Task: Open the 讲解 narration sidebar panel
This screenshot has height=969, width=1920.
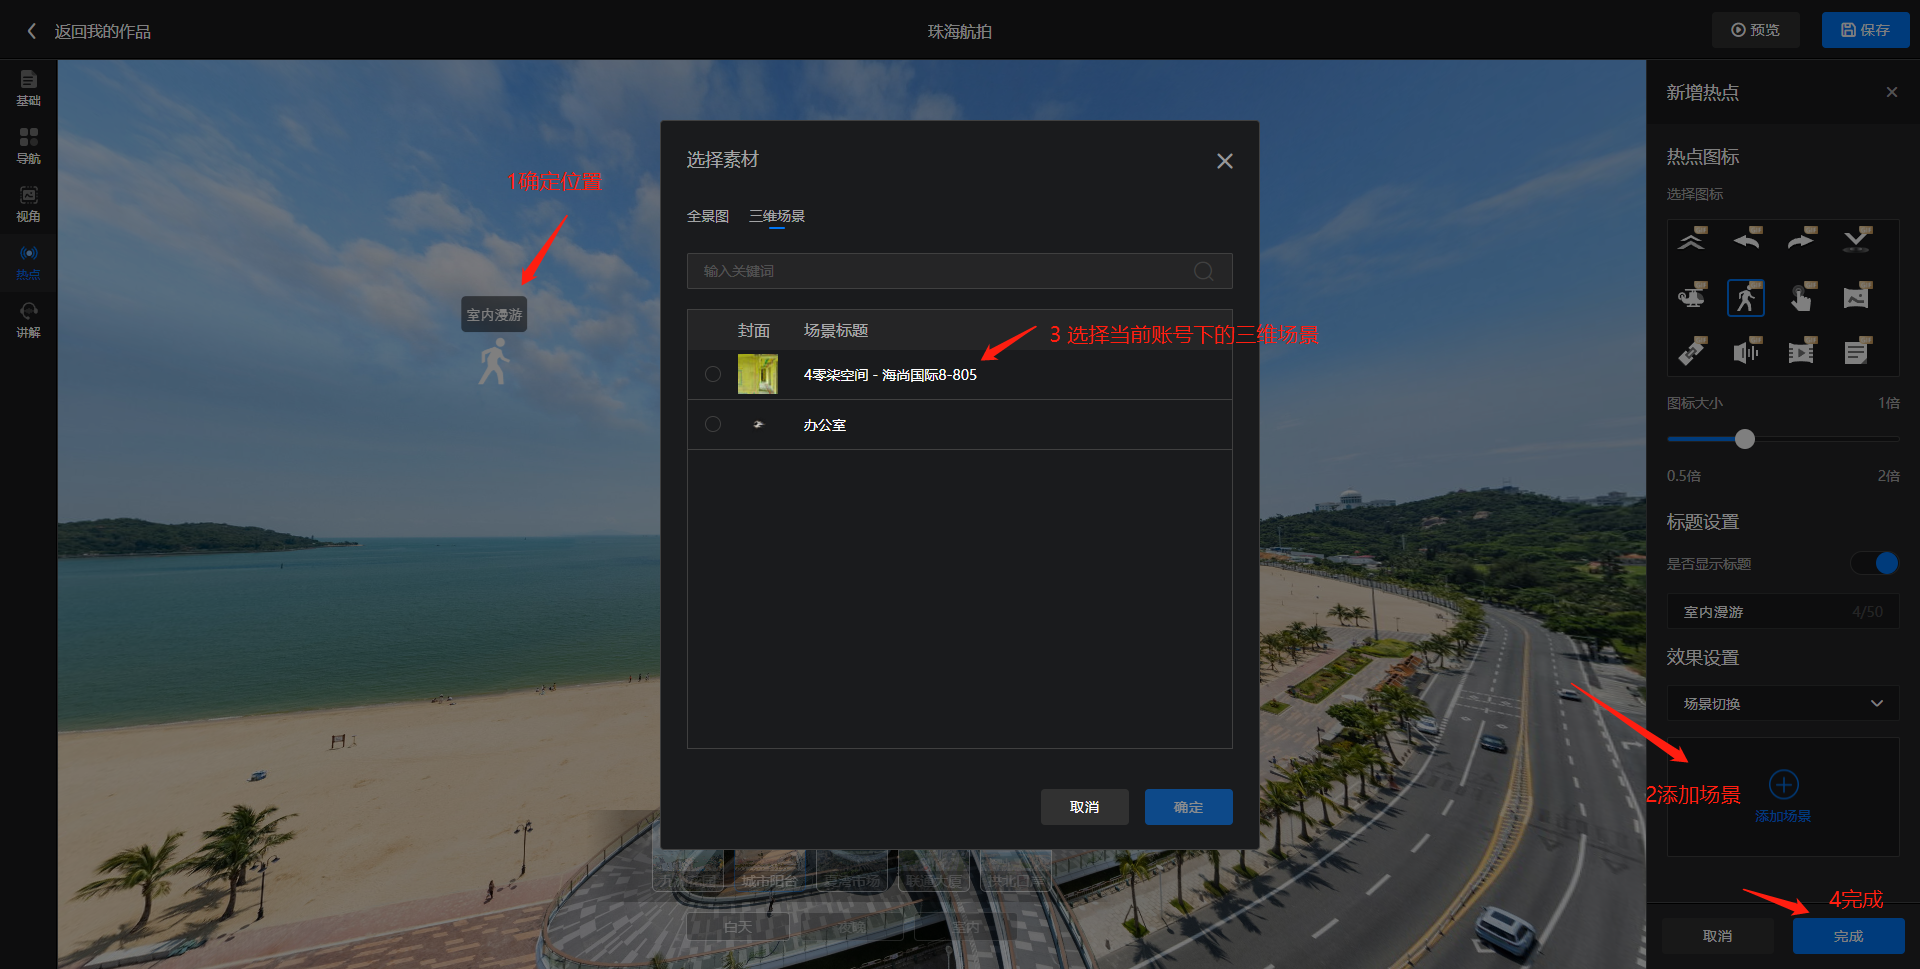Action: (x=28, y=320)
